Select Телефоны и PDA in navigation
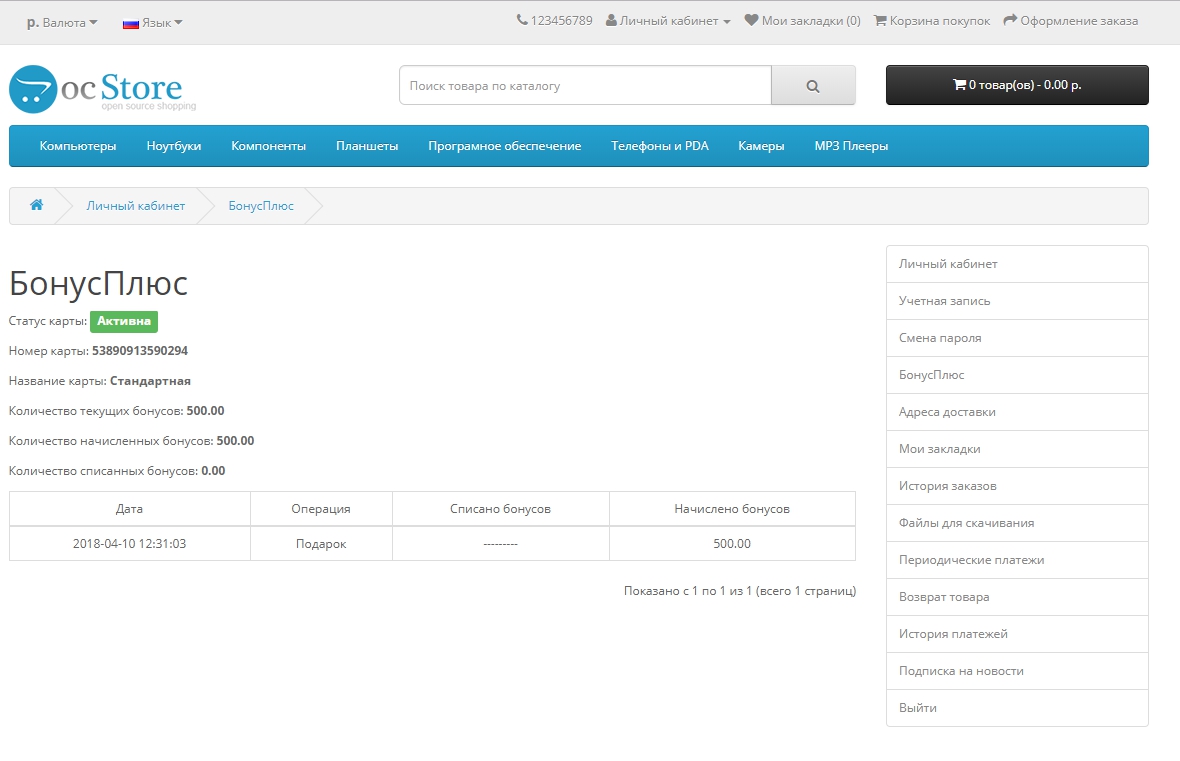Screen dimensions: 1180x761 (x=659, y=146)
